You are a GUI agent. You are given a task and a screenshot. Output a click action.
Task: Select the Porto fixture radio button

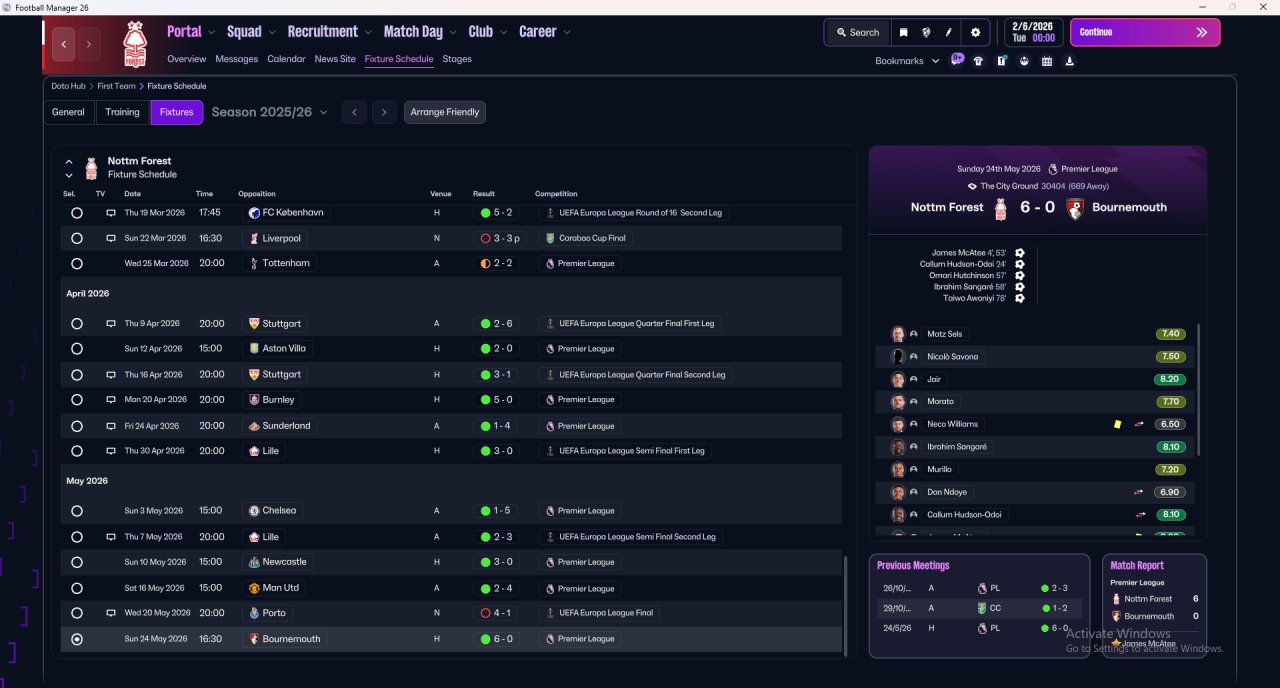(77, 613)
